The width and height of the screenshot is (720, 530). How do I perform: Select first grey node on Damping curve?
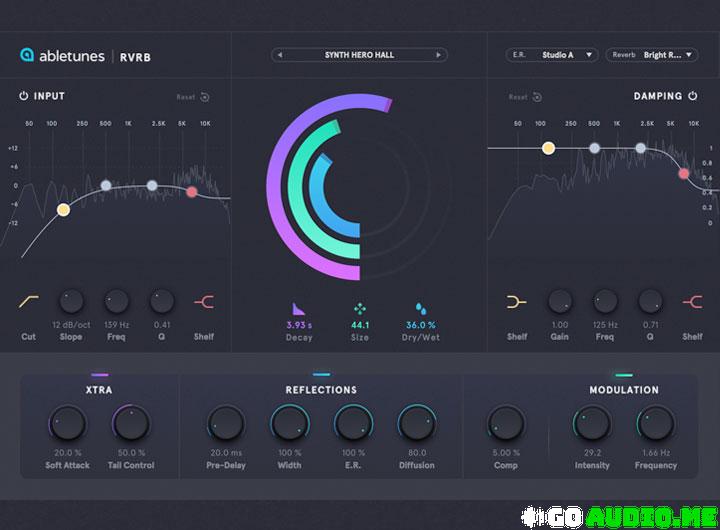[595, 148]
